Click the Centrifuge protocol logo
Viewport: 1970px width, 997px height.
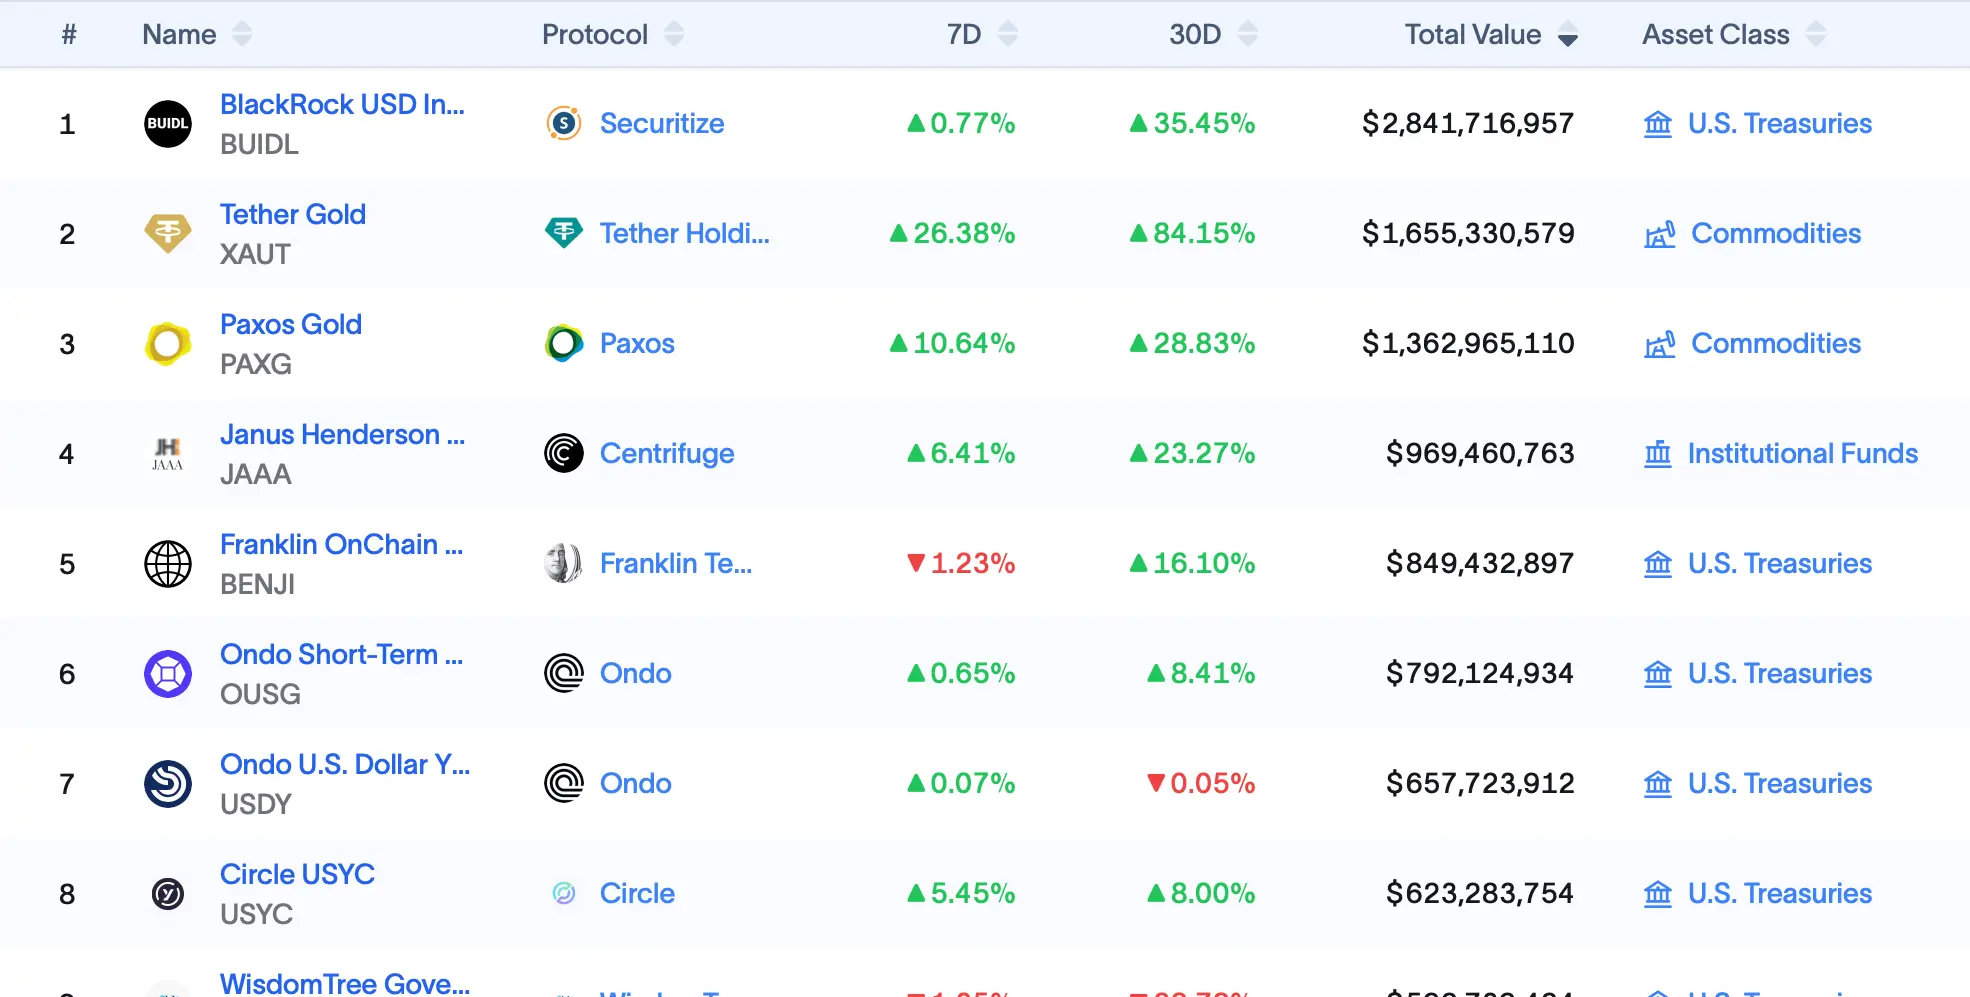pos(564,454)
